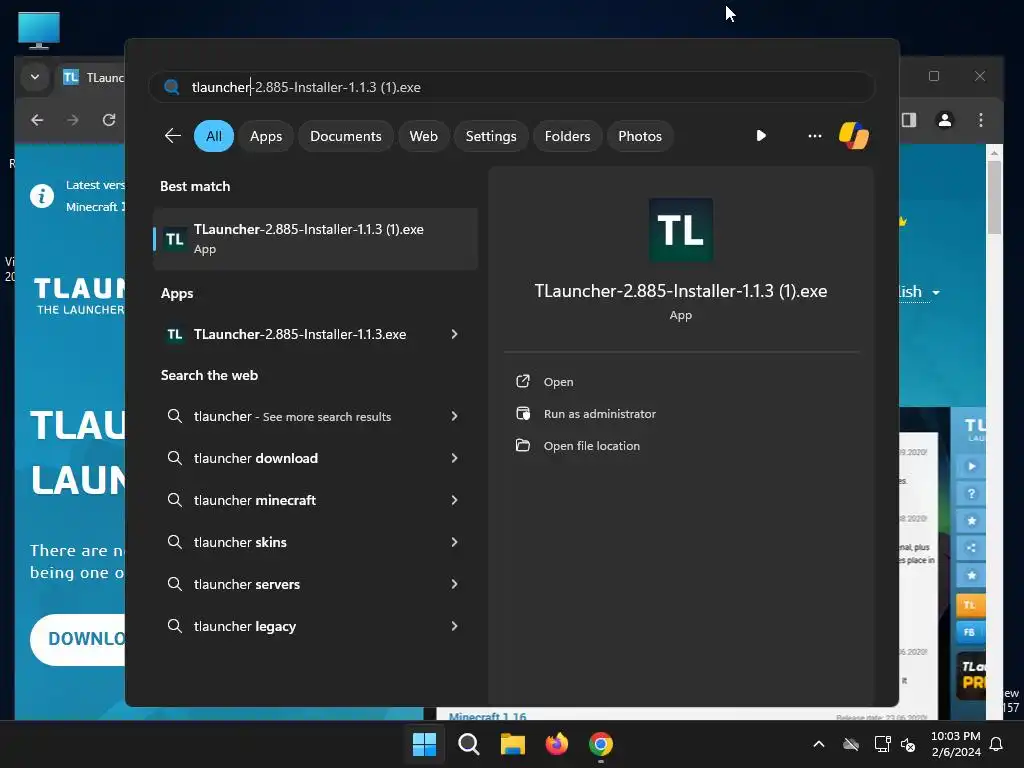The height and width of the screenshot is (768, 1024).
Task: Choose the Photos filter tab
Action: coord(639,136)
